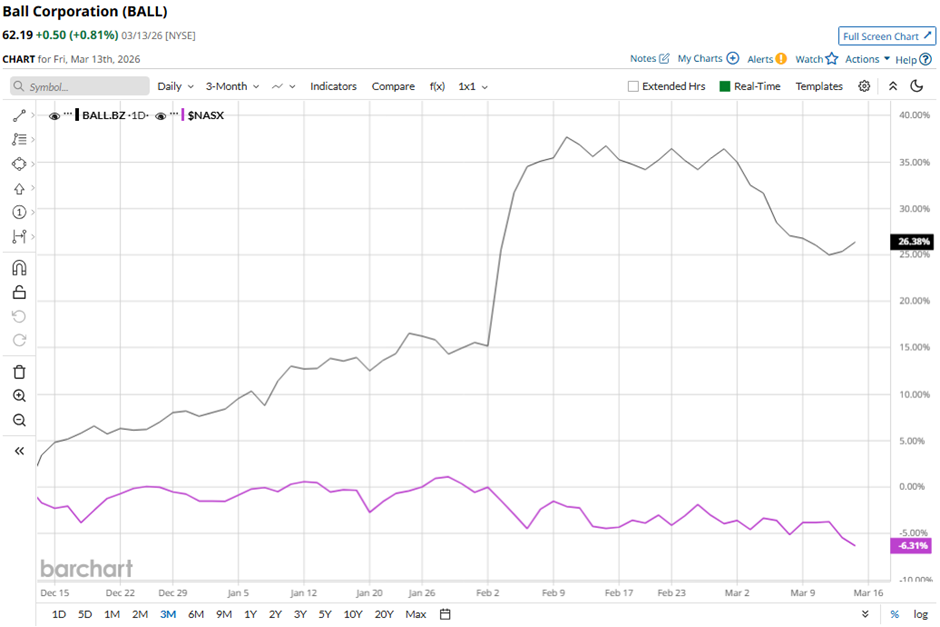Select the trend line drawing tool
The image size is (940, 627).
pos(18,115)
